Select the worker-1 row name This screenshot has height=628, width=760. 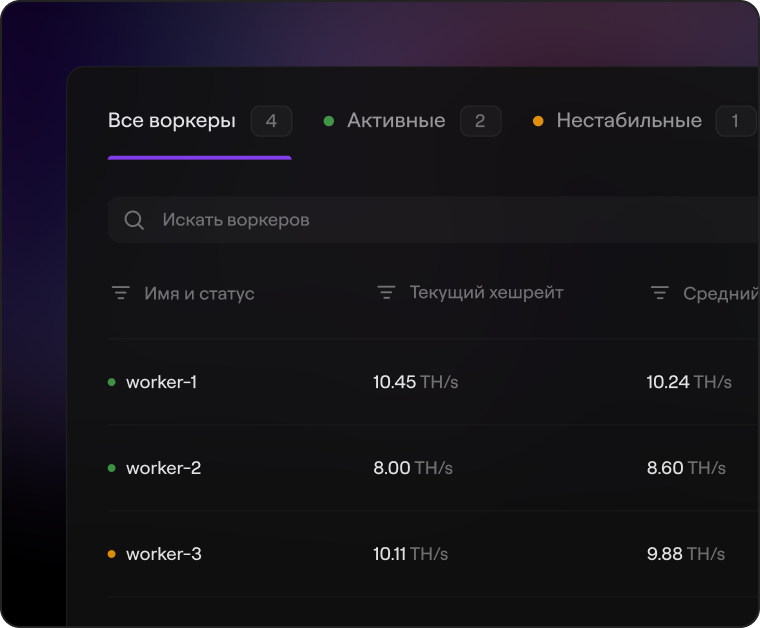pyautogui.click(x=161, y=382)
